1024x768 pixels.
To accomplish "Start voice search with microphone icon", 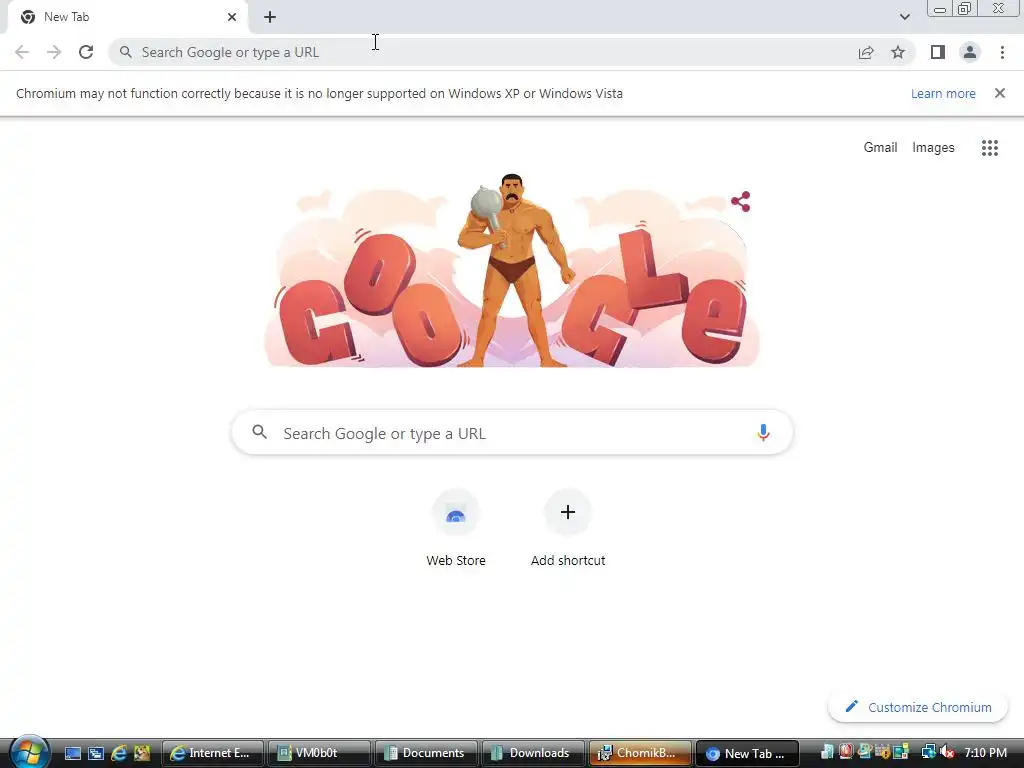I will (x=763, y=433).
